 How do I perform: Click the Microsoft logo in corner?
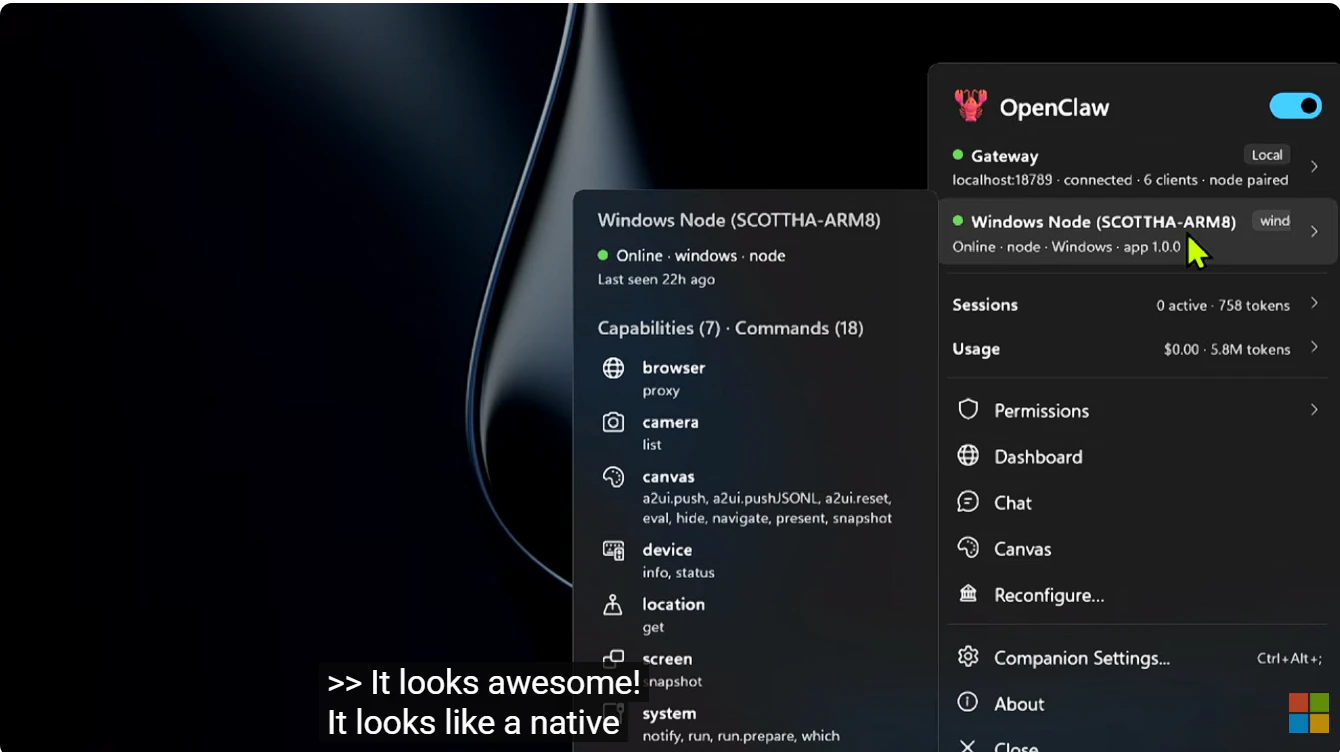(1309, 713)
